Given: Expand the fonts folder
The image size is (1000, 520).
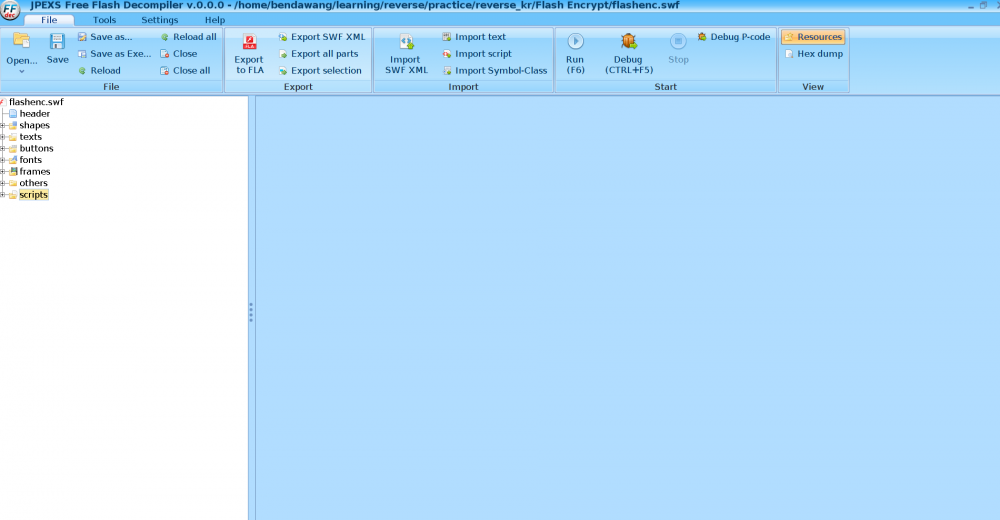Looking at the screenshot, I should [x=3, y=160].
